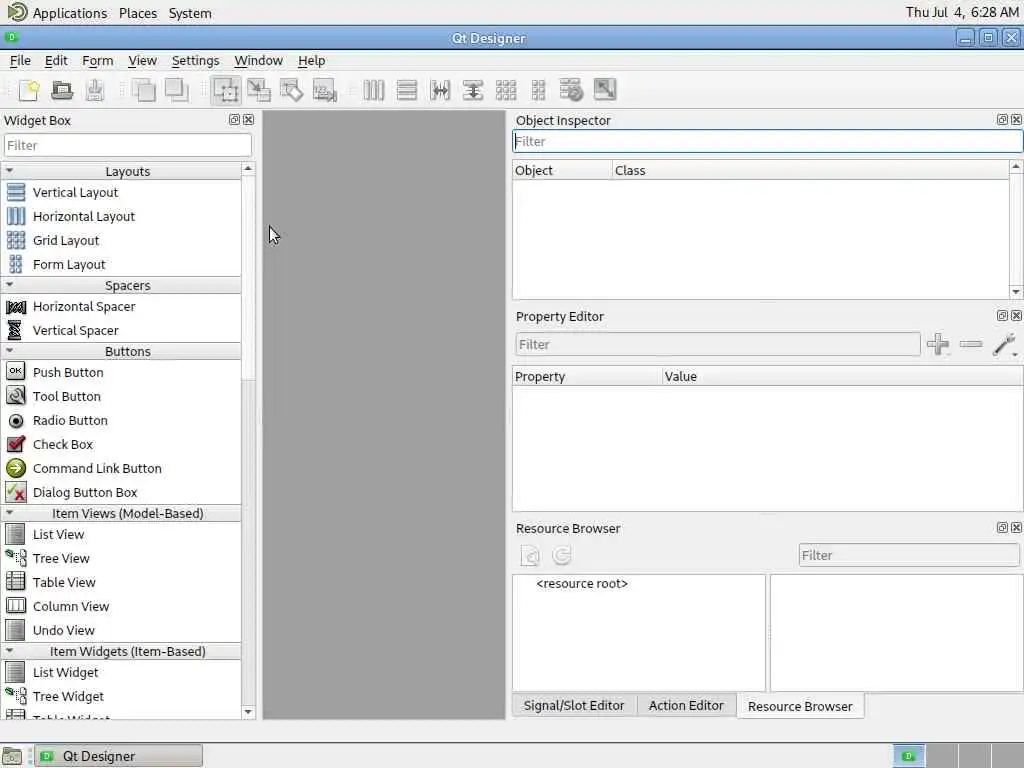The height and width of the screenshot is (768, 1024).
Task: Click Lay Out Horizontally toolbar icon
Action: 374,90
